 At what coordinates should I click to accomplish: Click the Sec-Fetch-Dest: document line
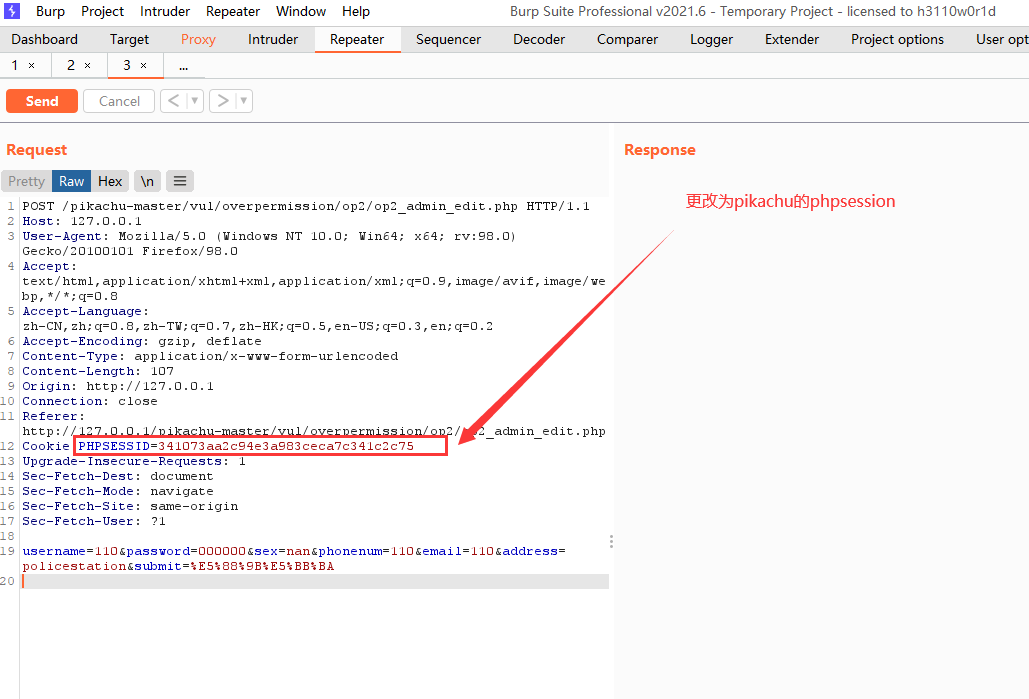click(x=118, y=477)
